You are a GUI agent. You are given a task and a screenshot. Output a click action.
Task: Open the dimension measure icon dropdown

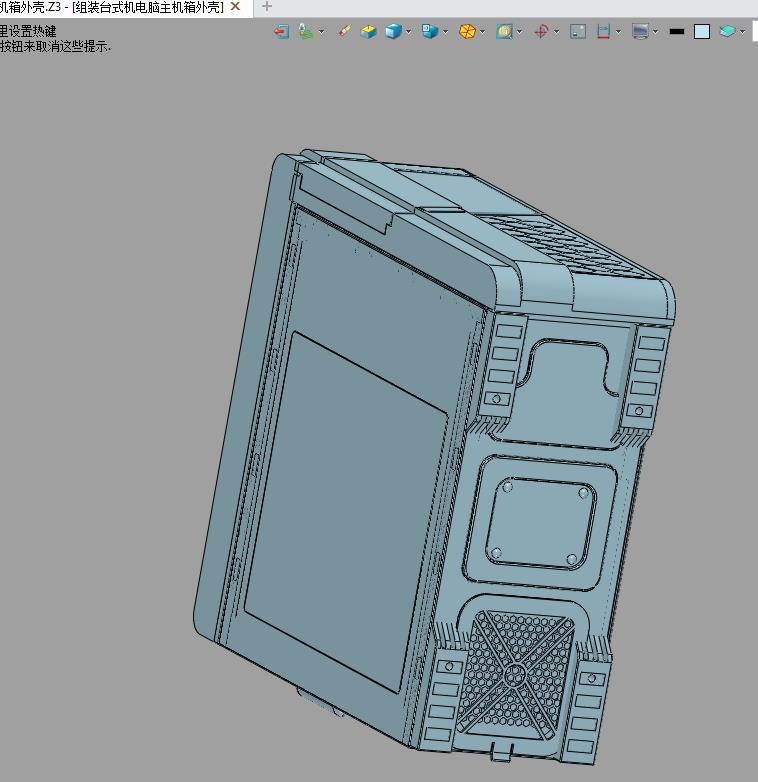click(x=618, y=32)
